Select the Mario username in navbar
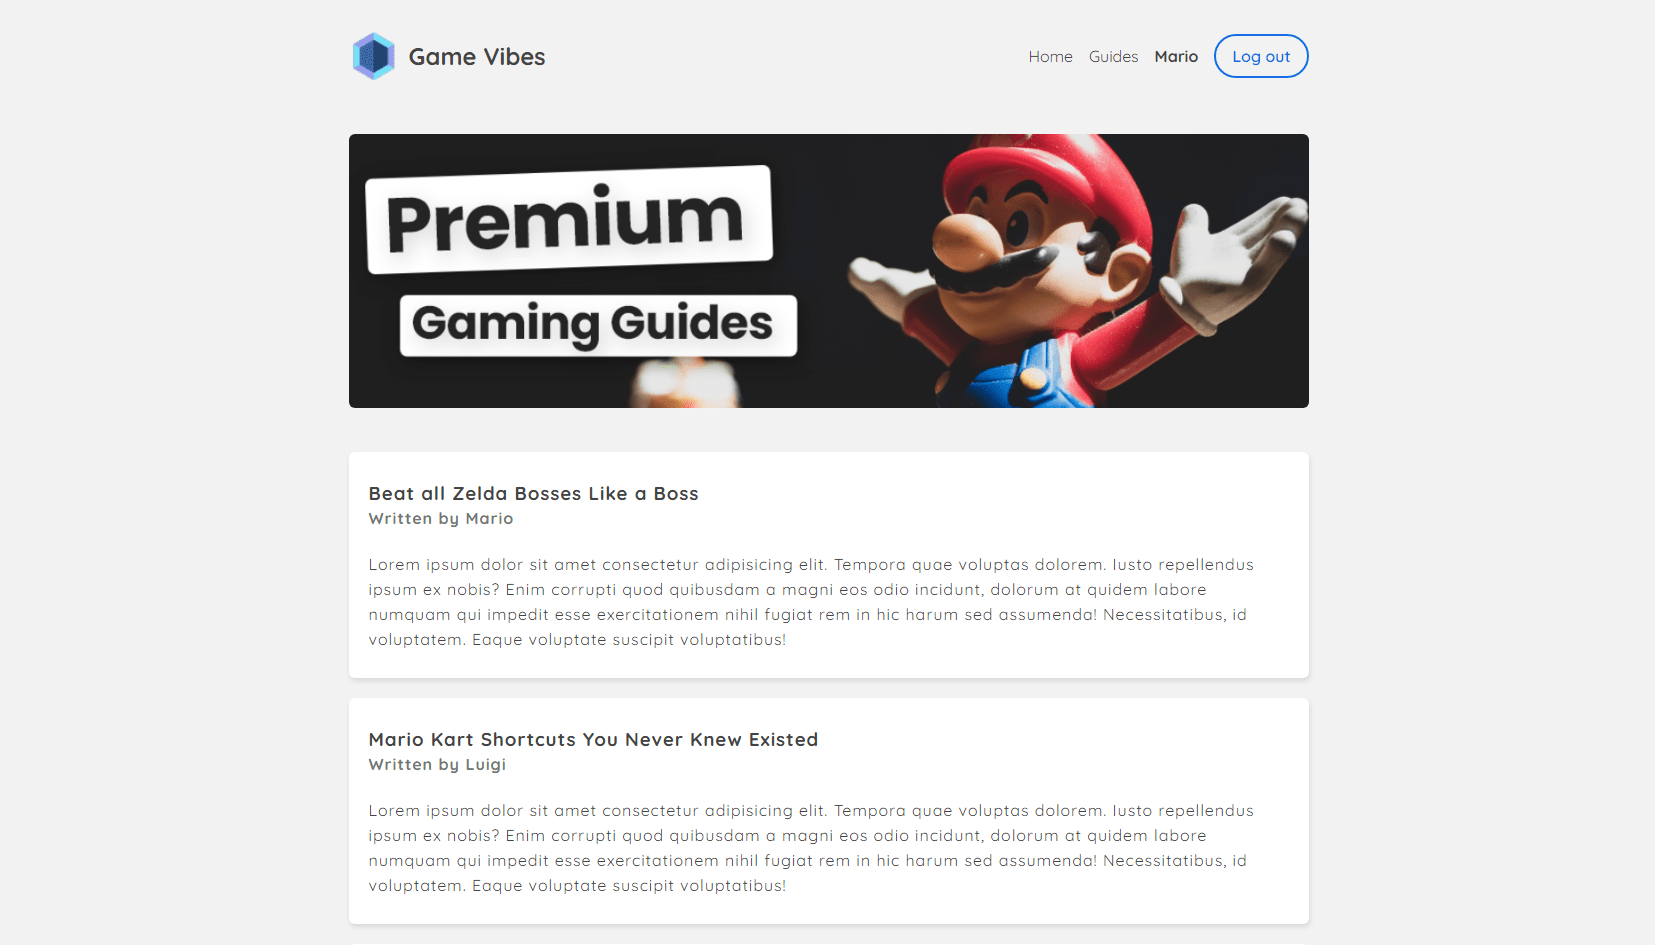Image resolution: width=1655 pixels, height=945 pixels. pyautogui.click(x=1176, y=57)
